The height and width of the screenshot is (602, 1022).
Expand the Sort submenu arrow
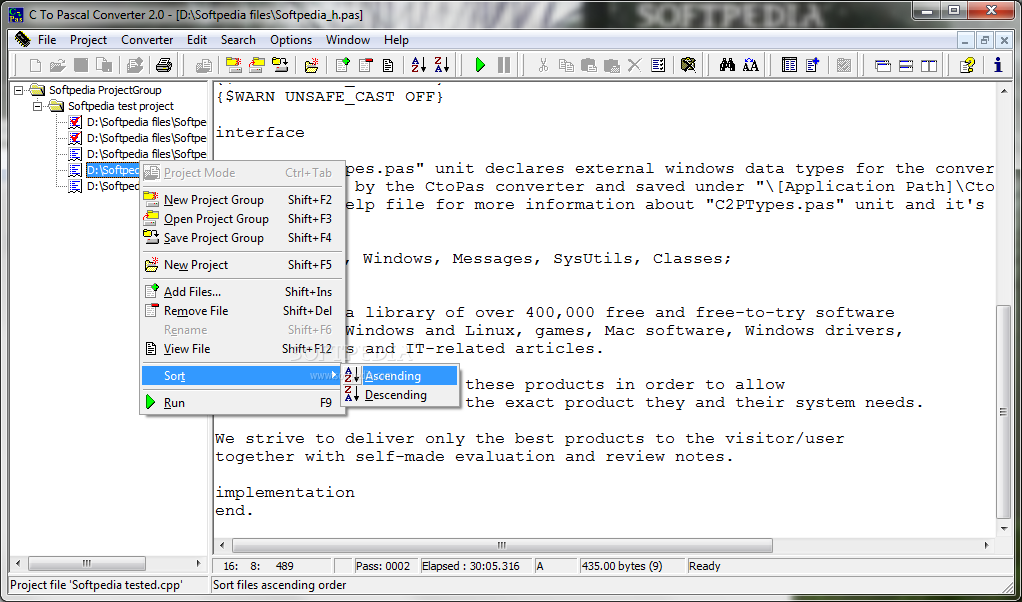tap(334, 375)
